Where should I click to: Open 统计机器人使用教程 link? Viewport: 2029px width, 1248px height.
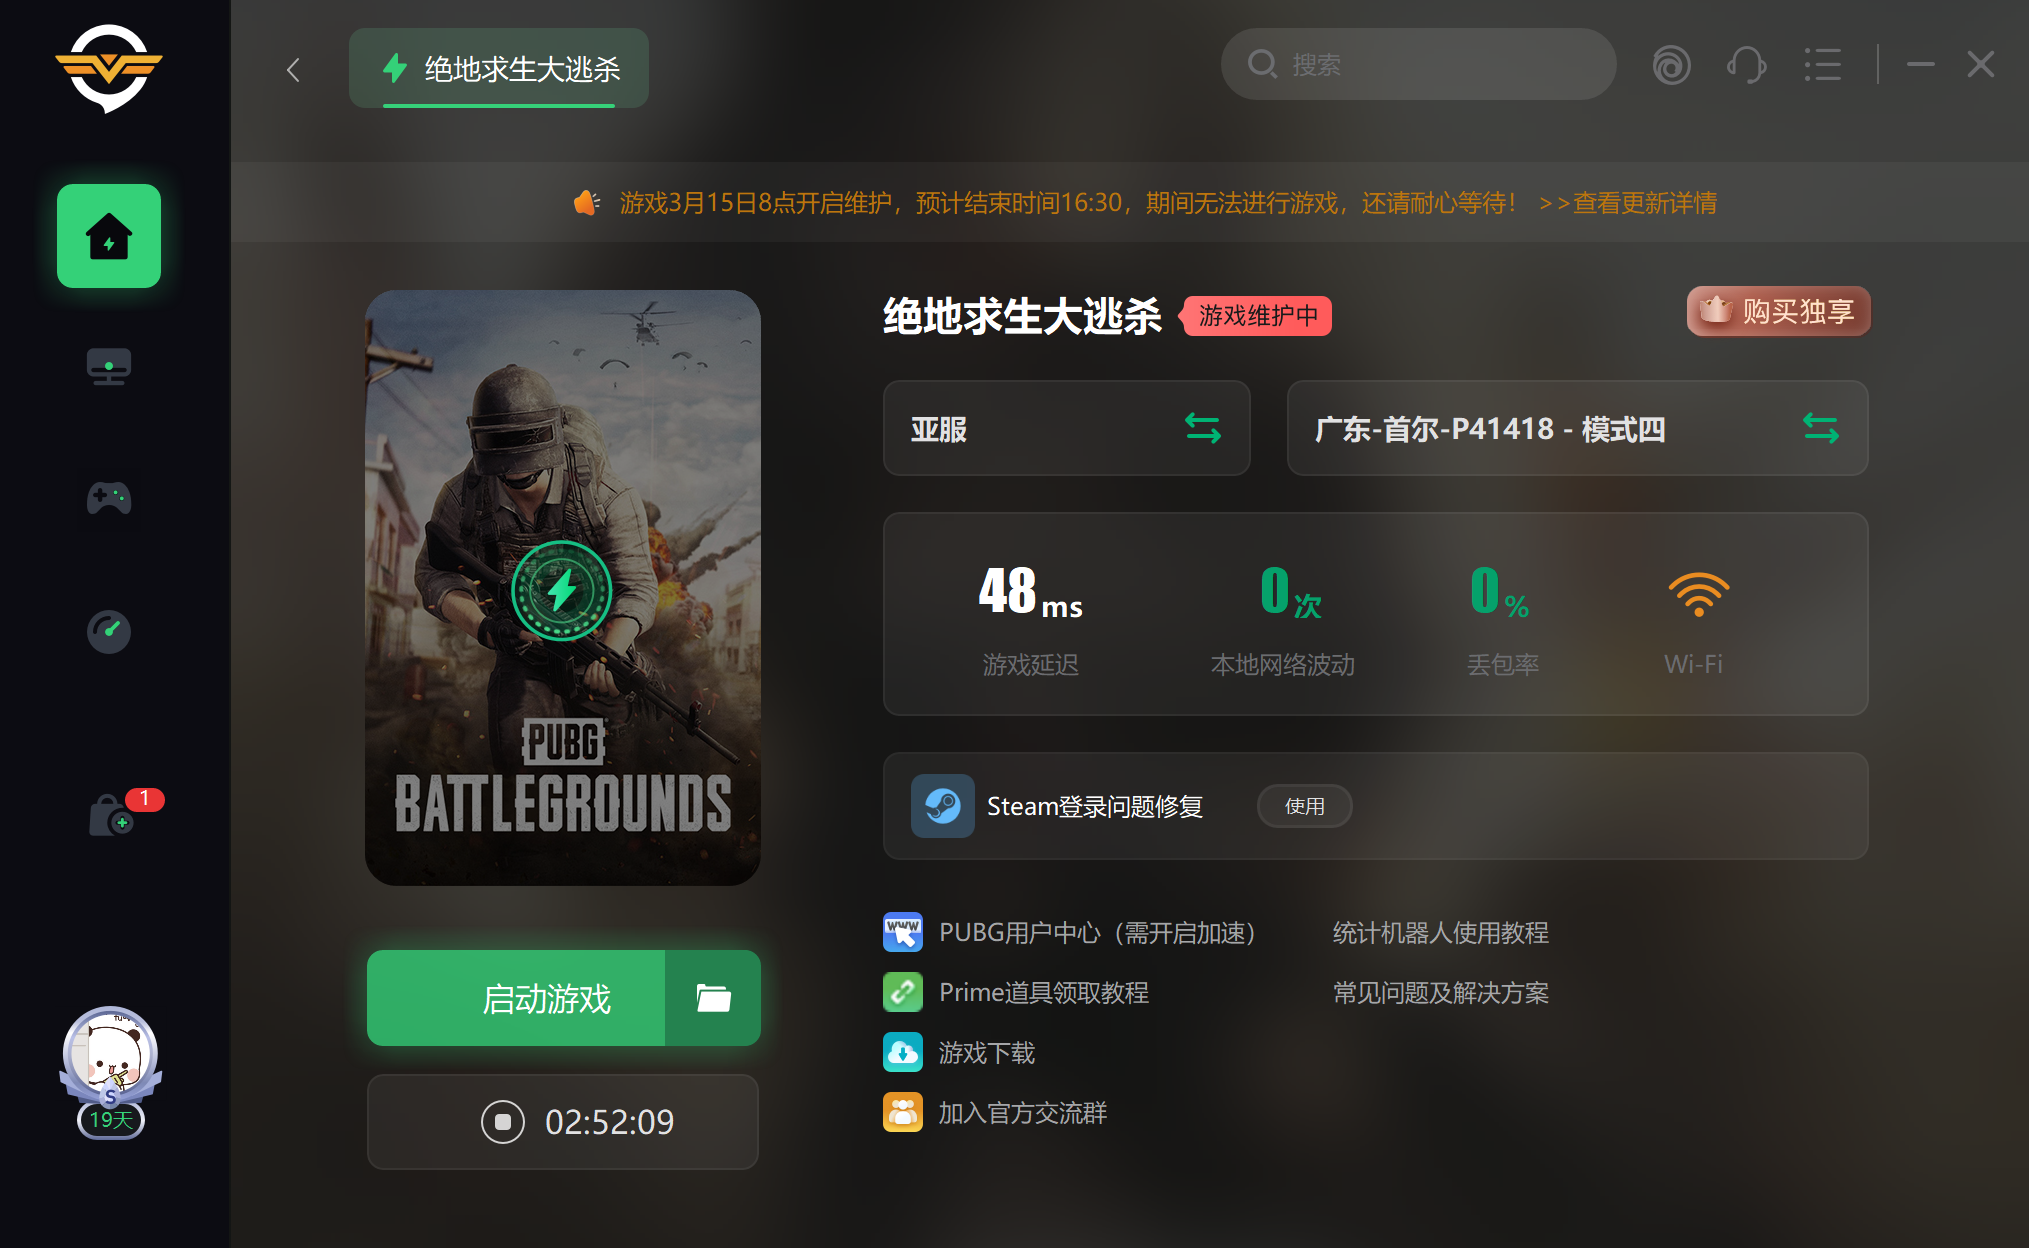click(1441, 933)
